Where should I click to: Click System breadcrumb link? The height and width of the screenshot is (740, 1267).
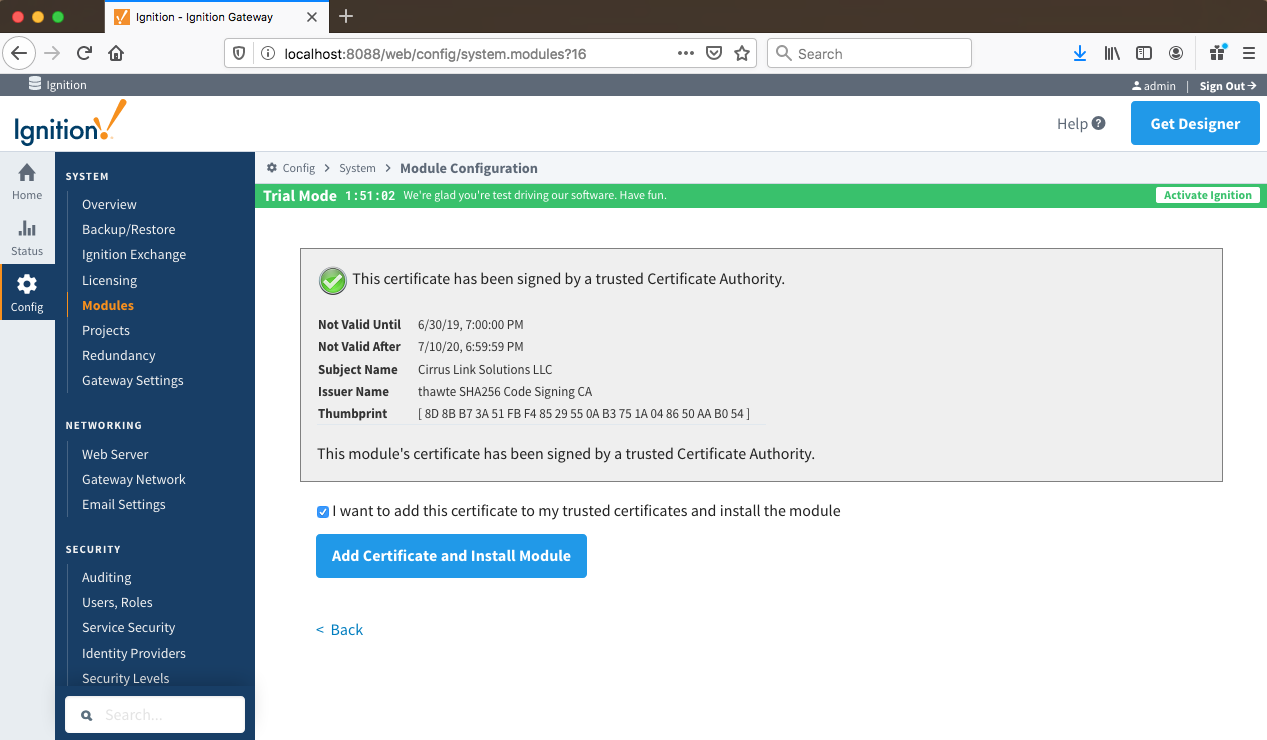click(x=357, y=168)
